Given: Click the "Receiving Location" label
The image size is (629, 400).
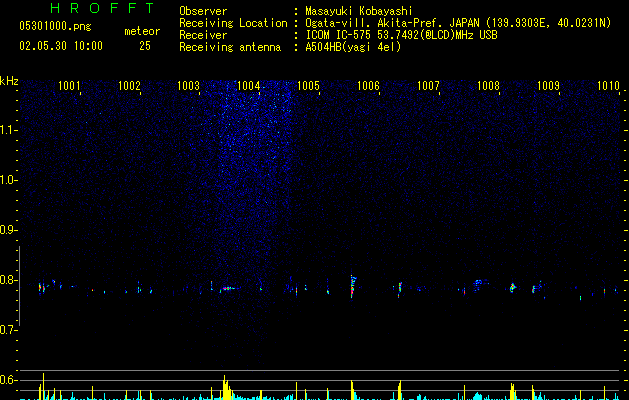Looking at the screenshot, I should pos(233,23).
